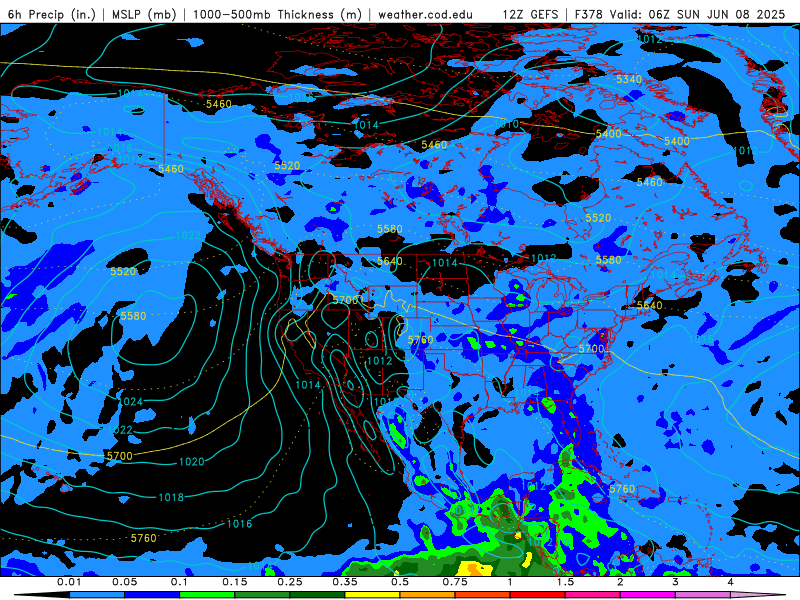Click the 'MSLP (mb)' title text
The height and width of the screenshot is (600, 800).
coord(144,14)
